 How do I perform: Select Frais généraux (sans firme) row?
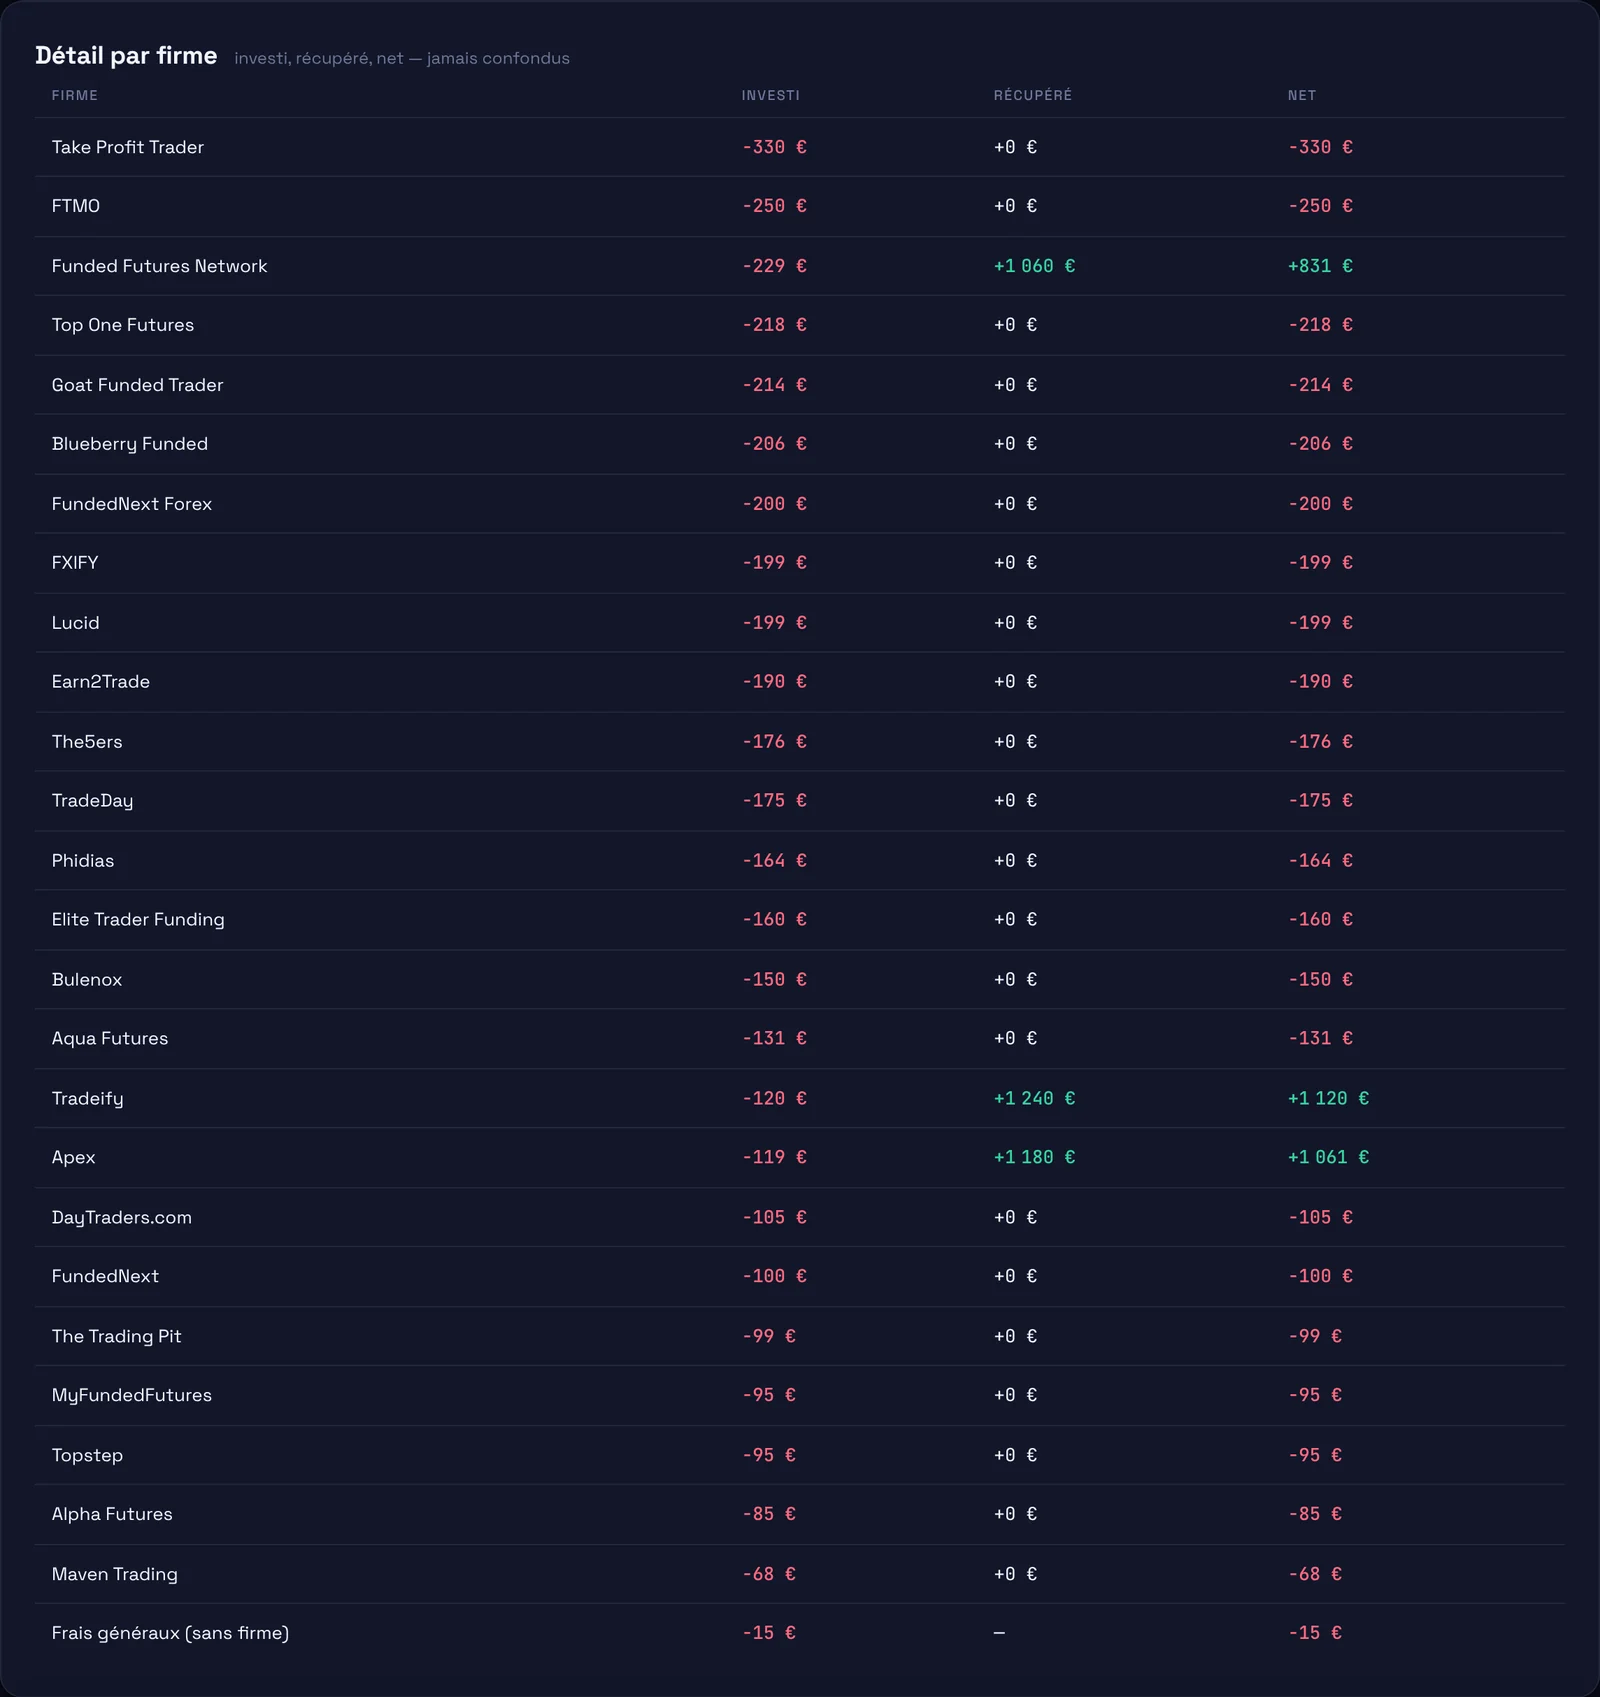tap(800, 1633)
